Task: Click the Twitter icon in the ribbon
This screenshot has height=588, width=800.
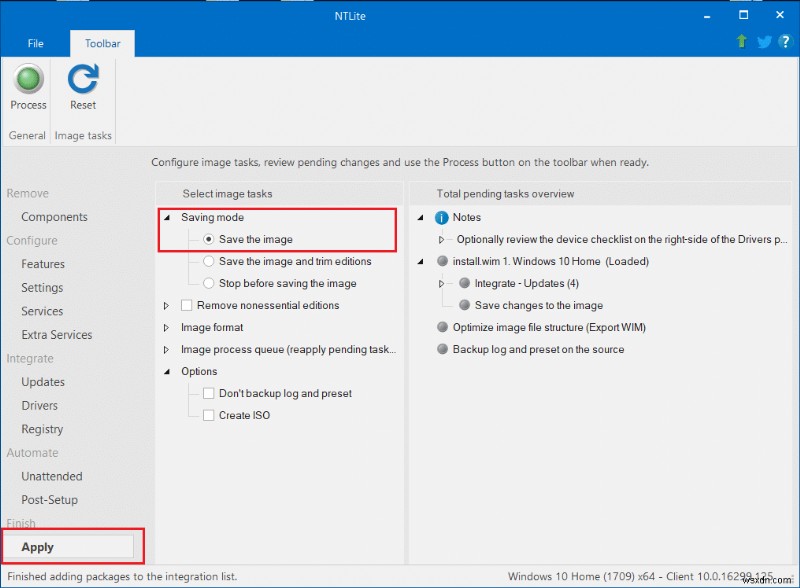Action: coord(763,42)
